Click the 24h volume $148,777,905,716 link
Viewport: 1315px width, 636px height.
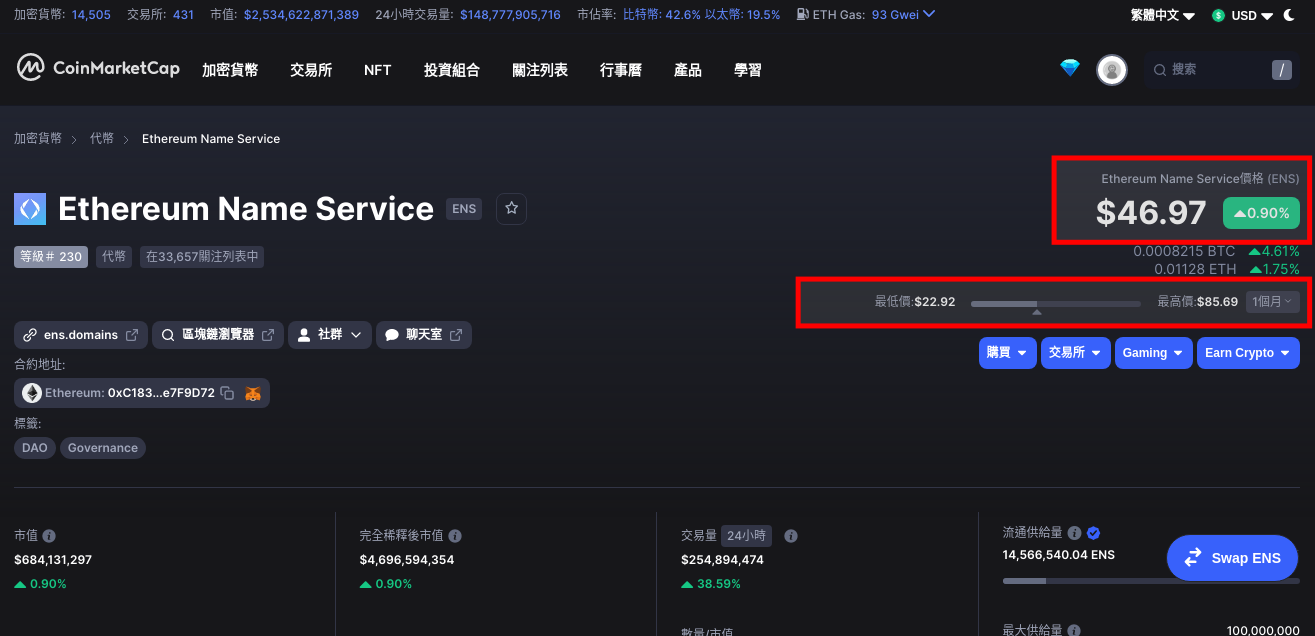click(x=510, y=15)
